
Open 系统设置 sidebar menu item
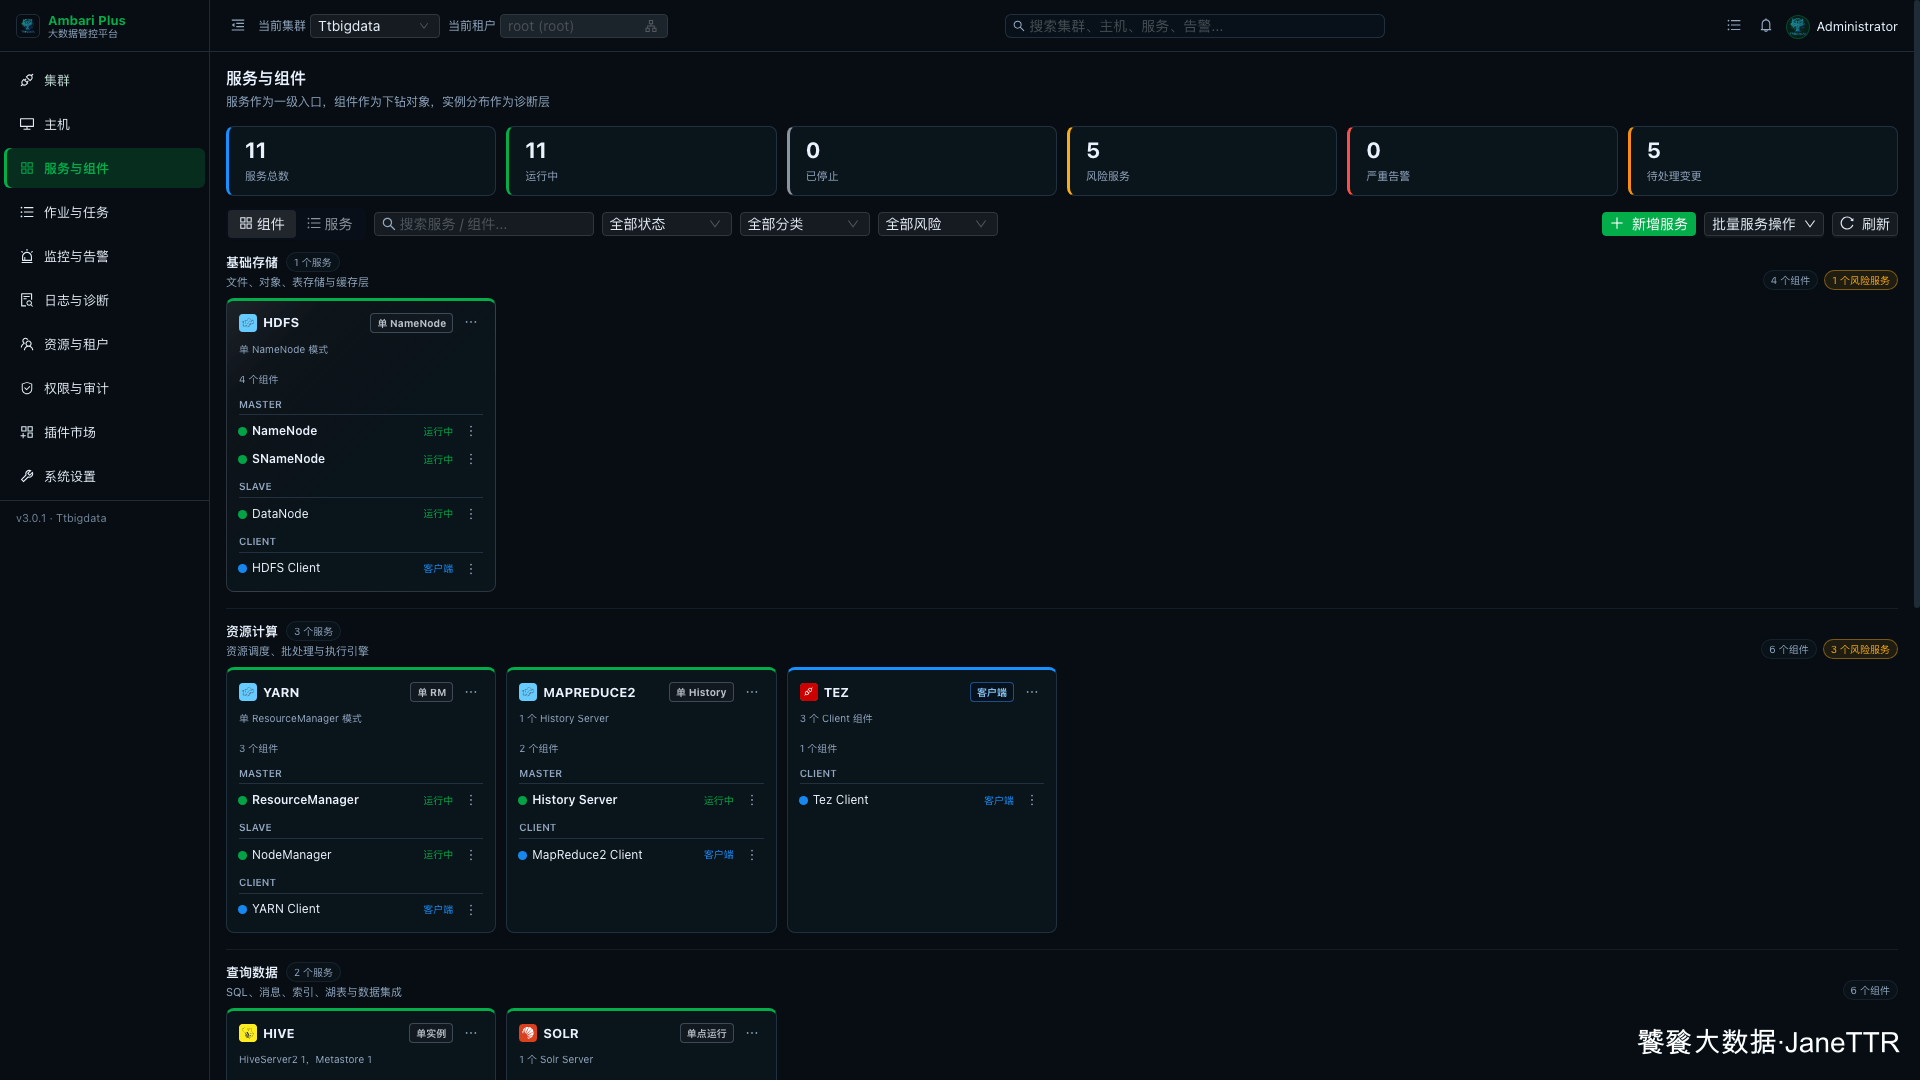tap(105, 476)
